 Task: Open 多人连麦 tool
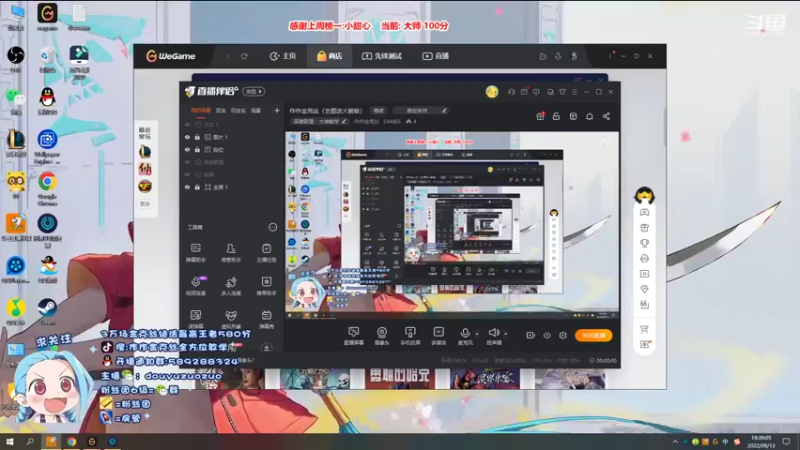pos(231,286)
